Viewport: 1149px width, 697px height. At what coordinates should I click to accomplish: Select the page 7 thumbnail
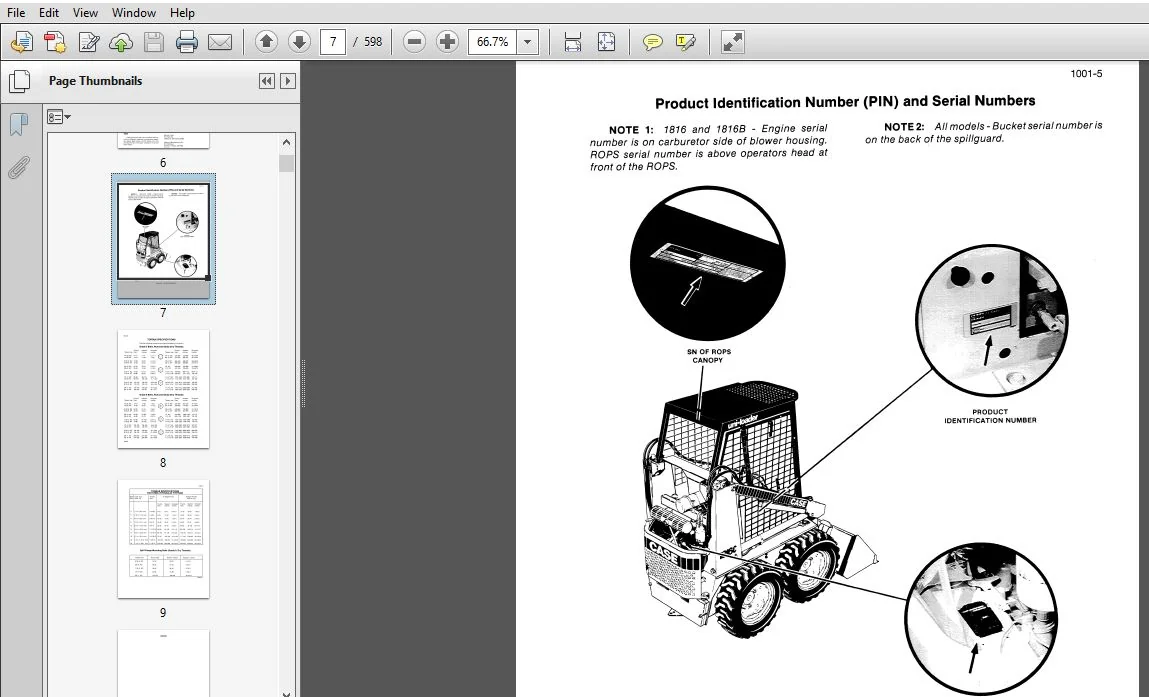point(163,239)
